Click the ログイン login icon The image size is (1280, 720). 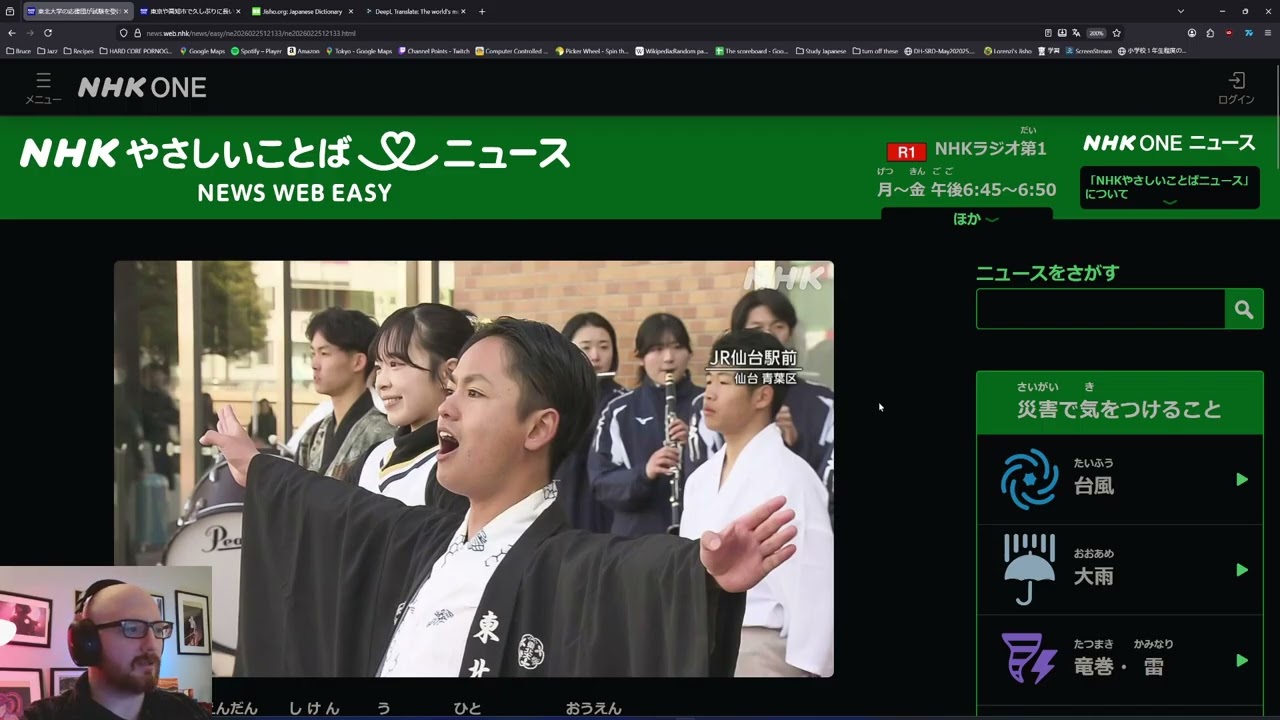1236,87
